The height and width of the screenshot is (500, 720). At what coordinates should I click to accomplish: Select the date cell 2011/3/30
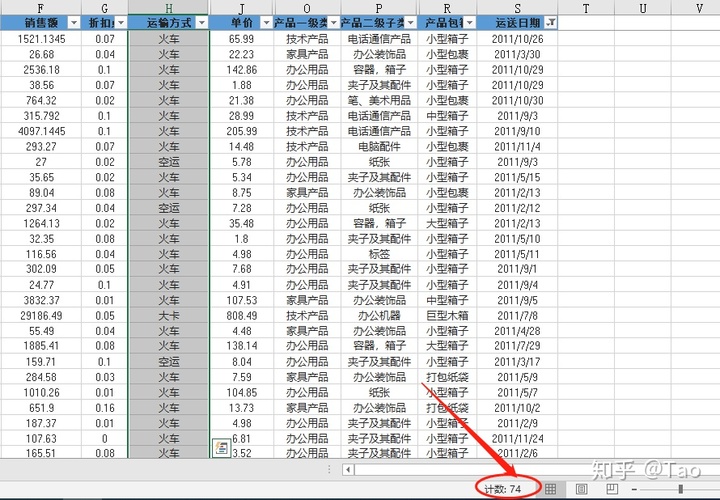(518, 54)
